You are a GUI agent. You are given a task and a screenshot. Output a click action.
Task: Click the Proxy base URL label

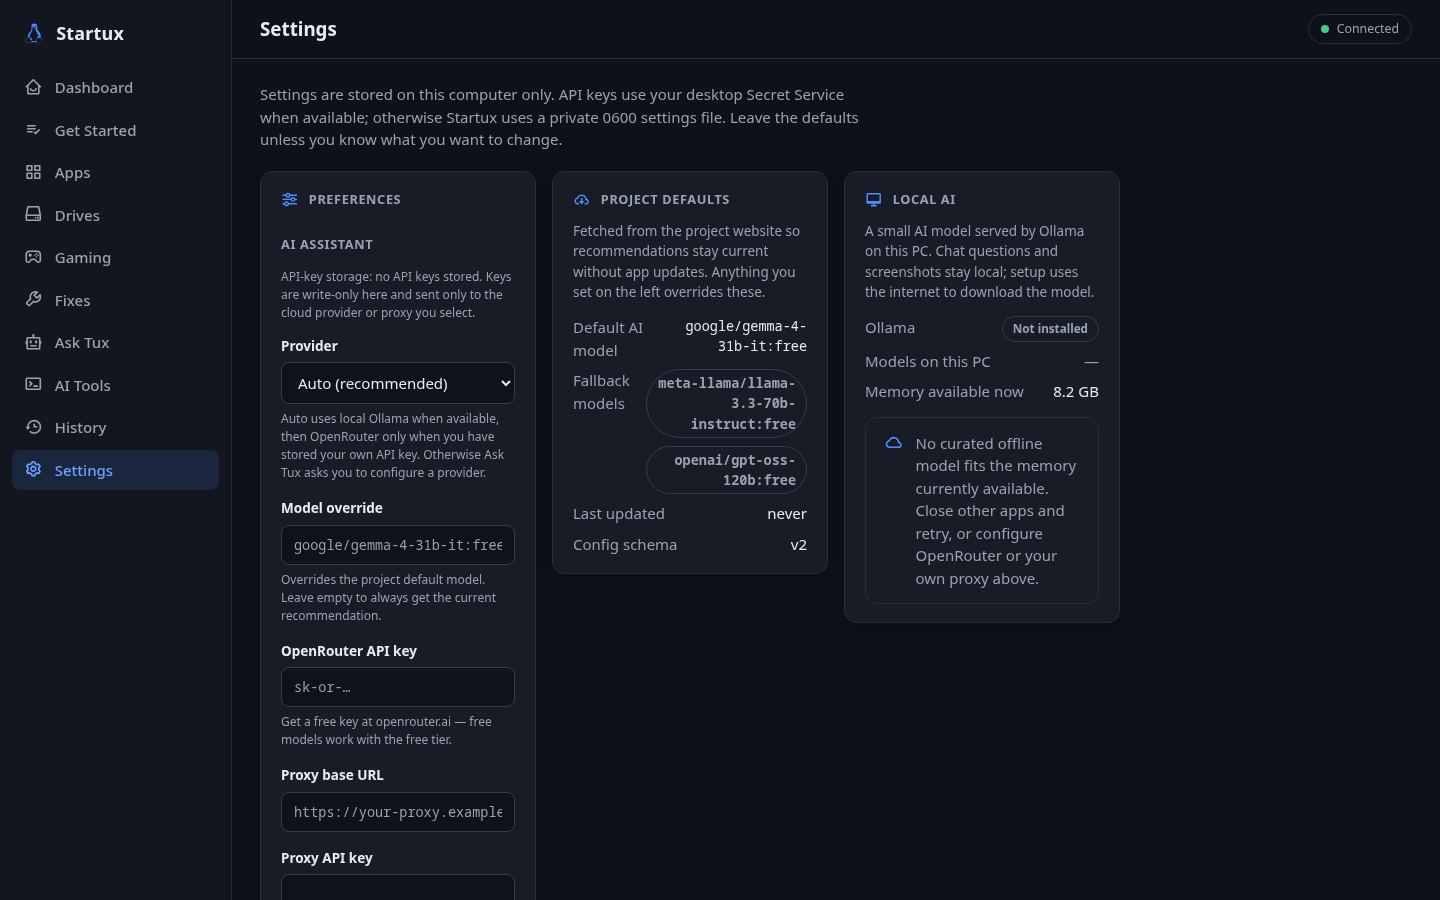coord(332,775)
